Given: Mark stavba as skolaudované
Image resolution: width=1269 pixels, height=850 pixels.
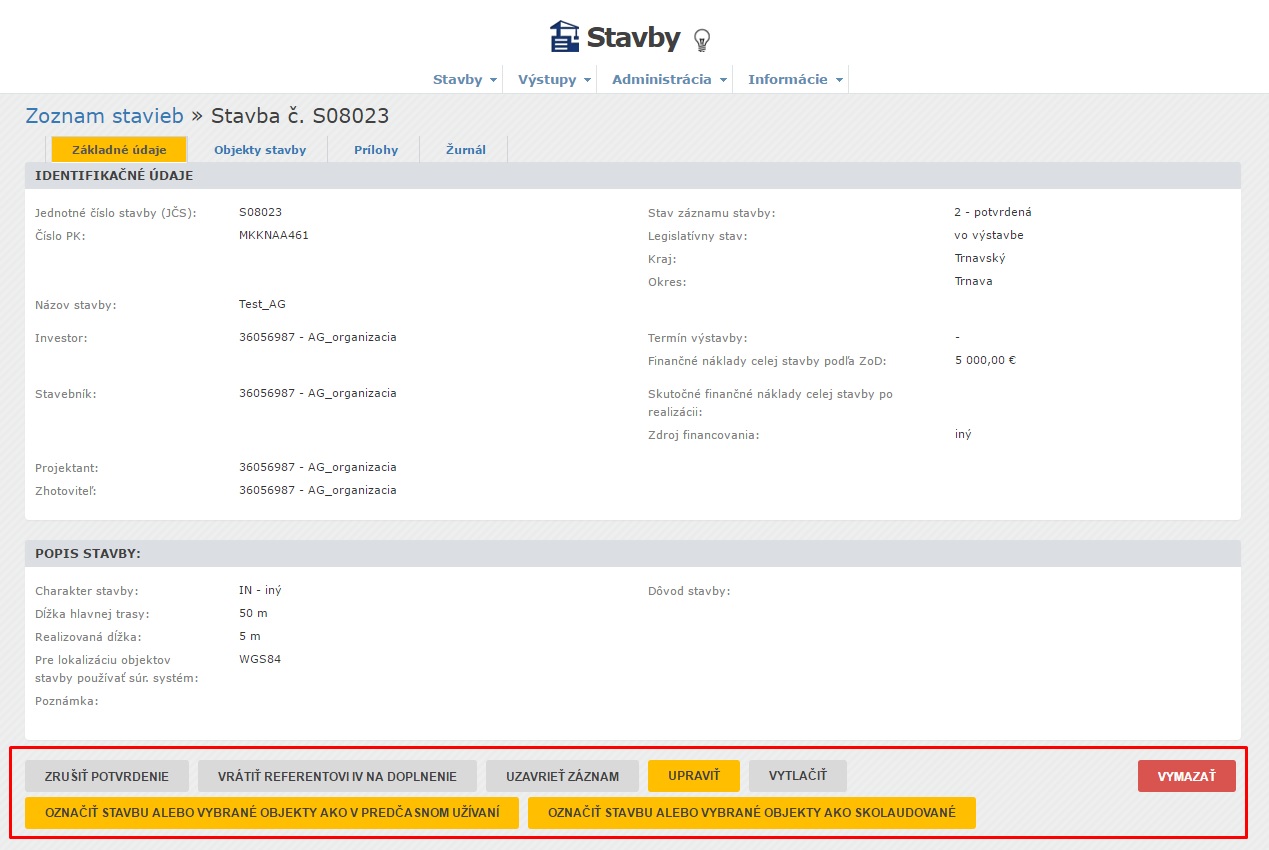Looking at the screenshot, I should (751, 812).
